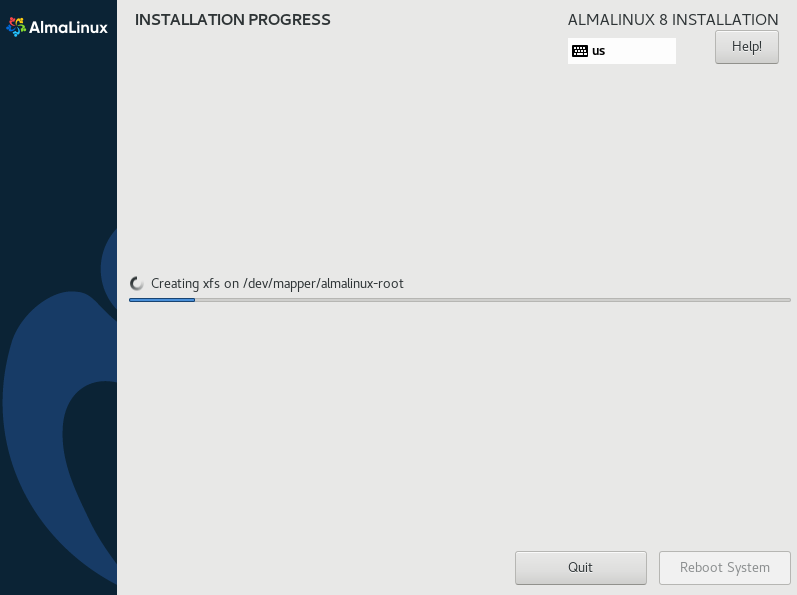Screen dimensions: 797x595
Task: Click the INSTALLATION PROGRESS heading
Action: (232, 20)
